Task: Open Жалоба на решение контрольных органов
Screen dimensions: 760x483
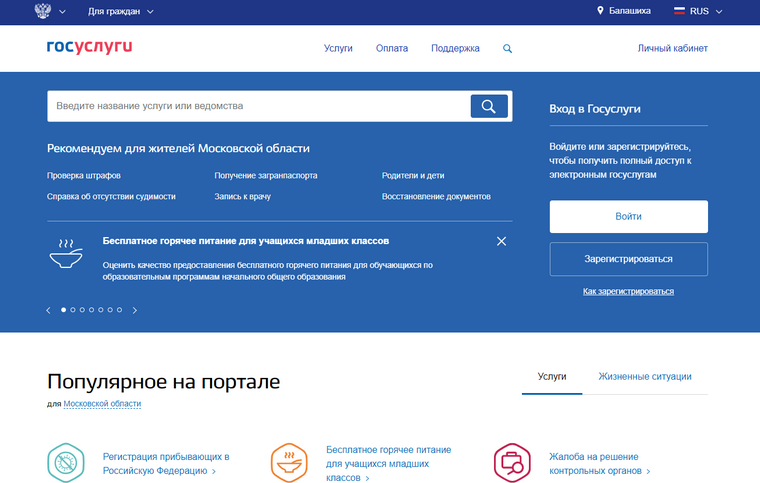Action: click(x=600, y=464)
